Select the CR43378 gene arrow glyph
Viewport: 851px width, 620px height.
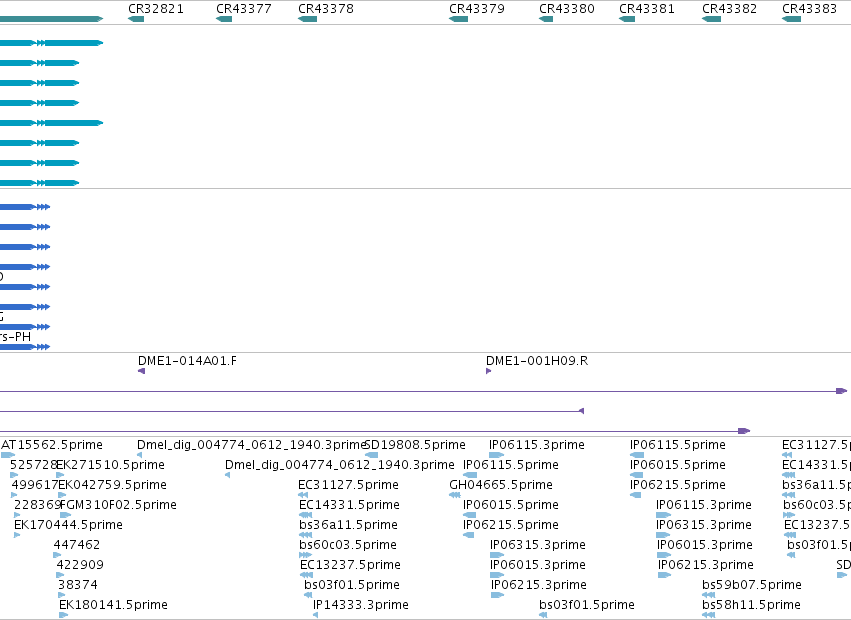pyautogui.click(x=307, y=19)
